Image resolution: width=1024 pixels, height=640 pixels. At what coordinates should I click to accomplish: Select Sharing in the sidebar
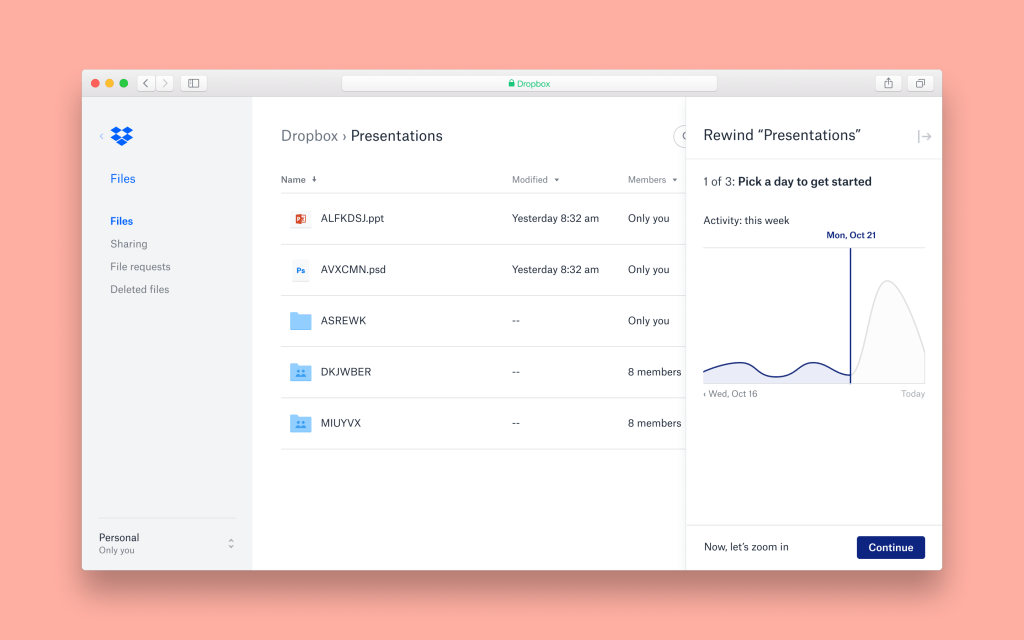coord(128,244)
